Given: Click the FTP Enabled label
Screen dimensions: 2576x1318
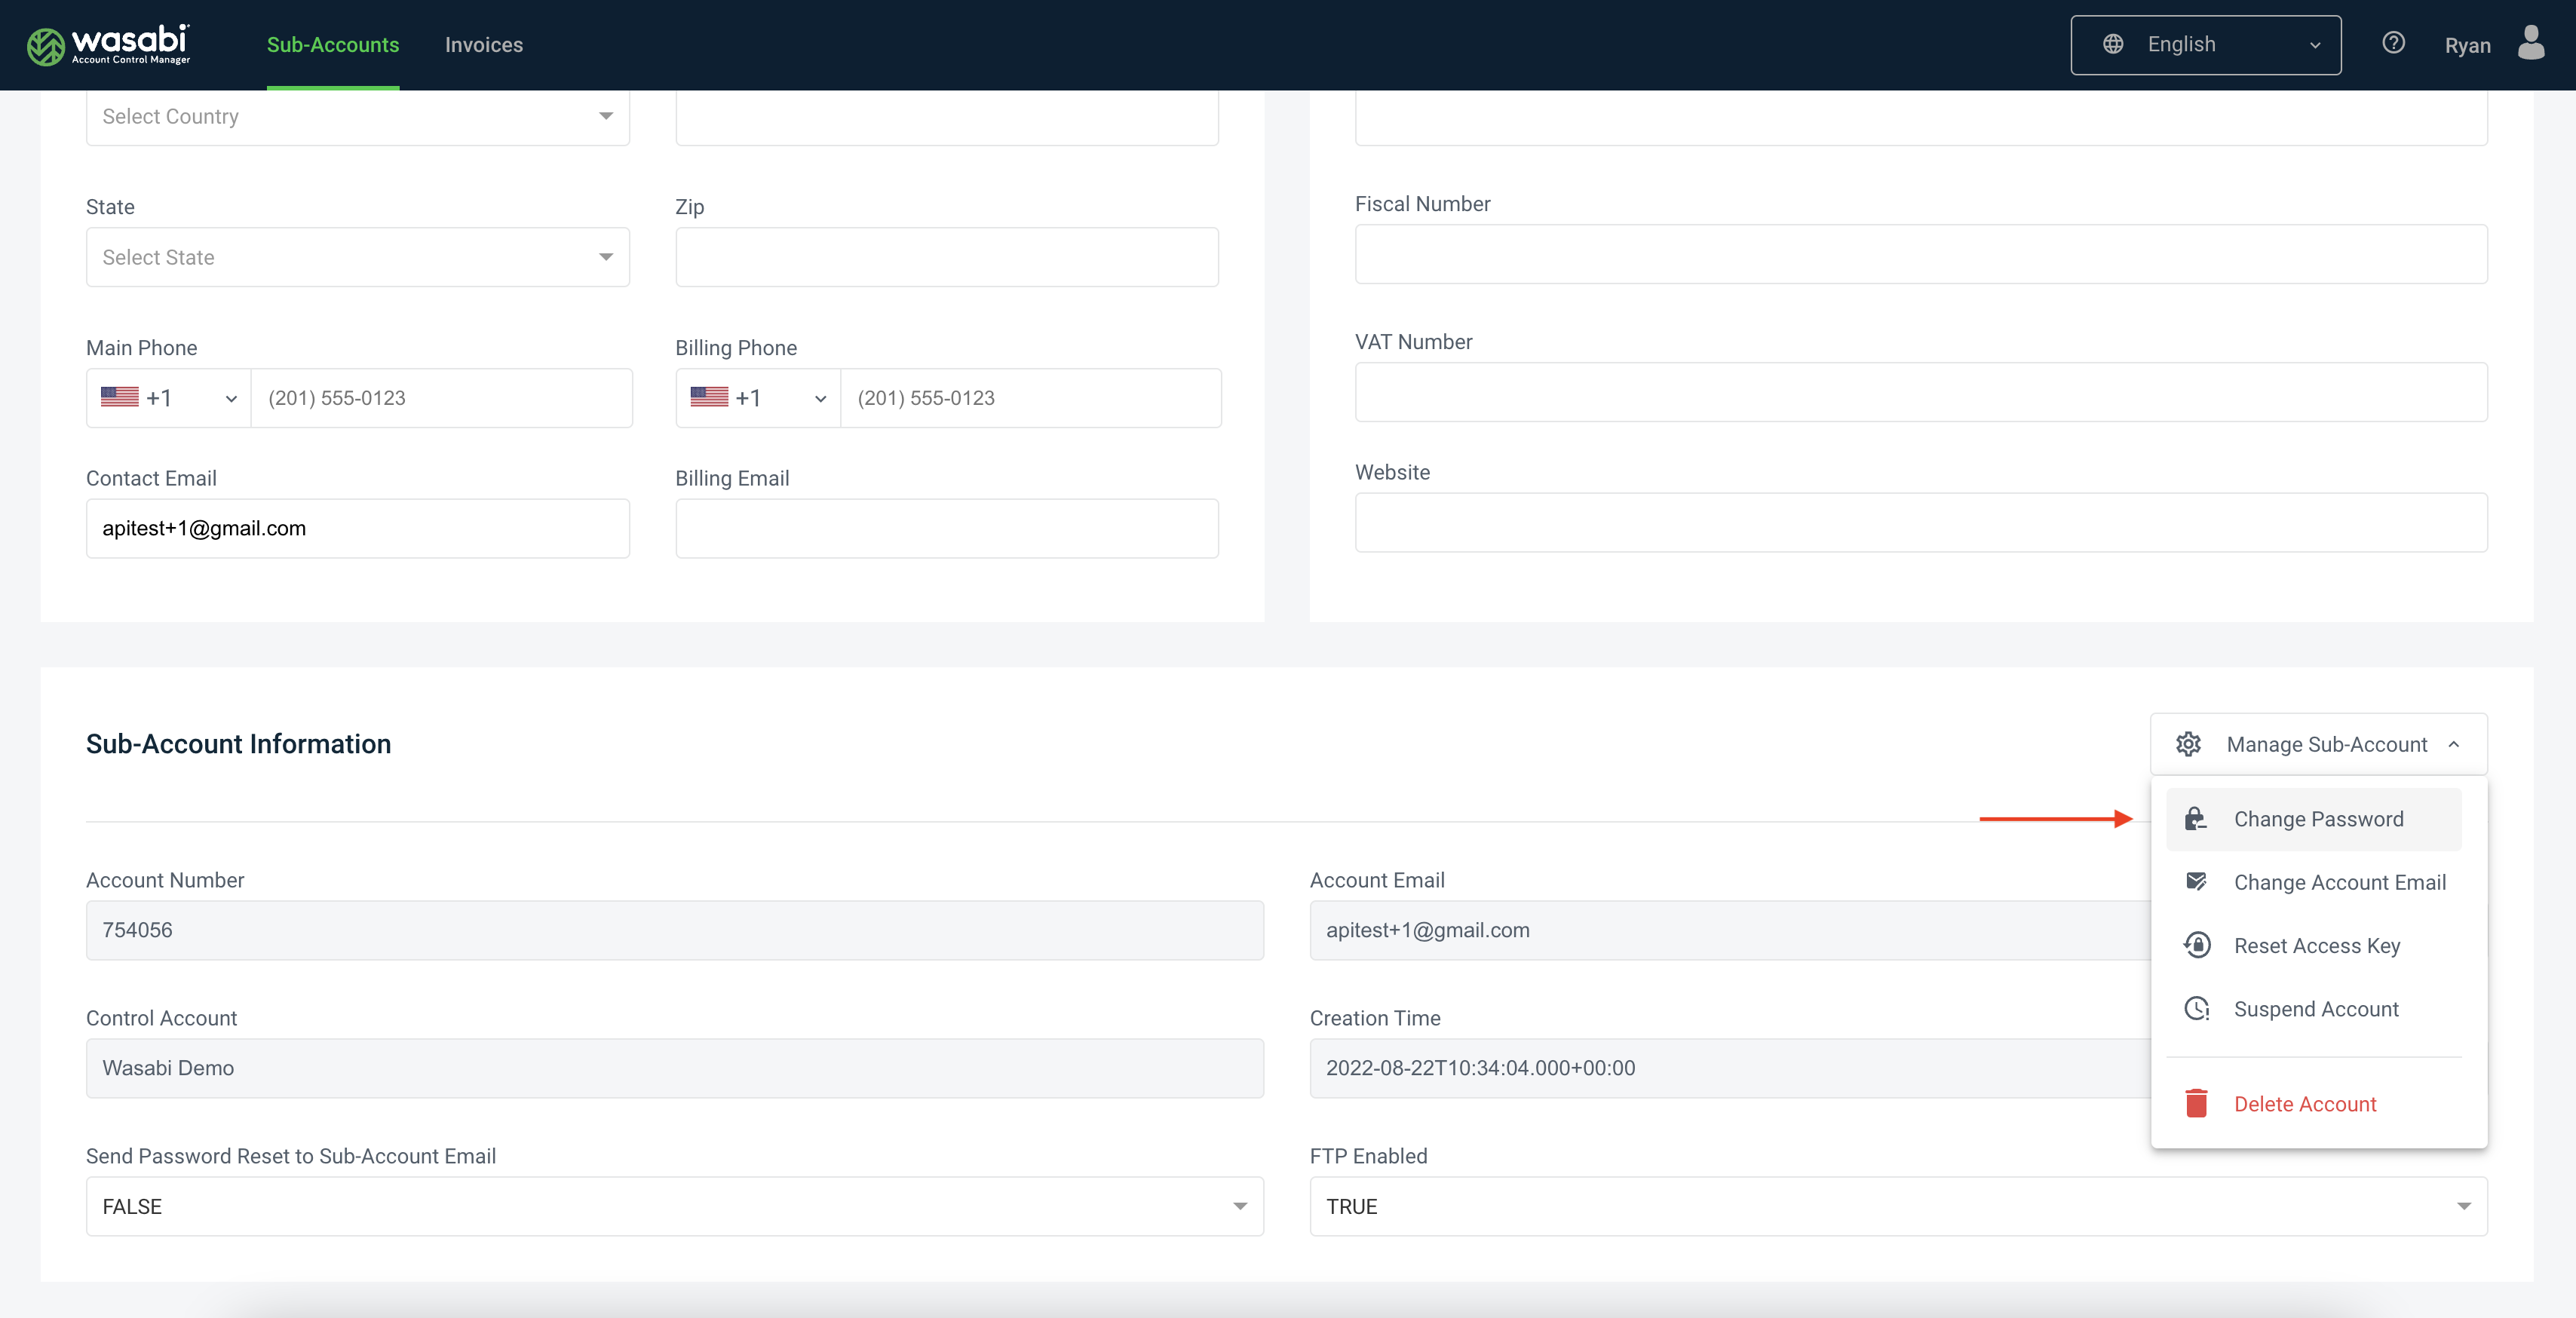Looking at the screenshot, I should tap(1368, 1156).
